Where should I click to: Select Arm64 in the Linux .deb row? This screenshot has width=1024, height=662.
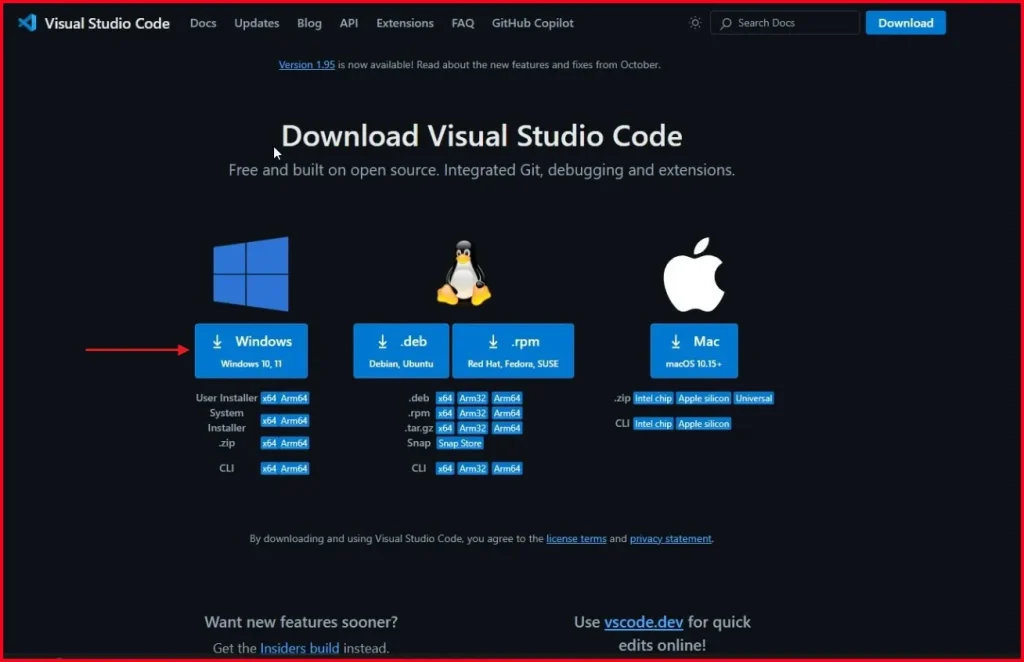click(x=507, y=398)
